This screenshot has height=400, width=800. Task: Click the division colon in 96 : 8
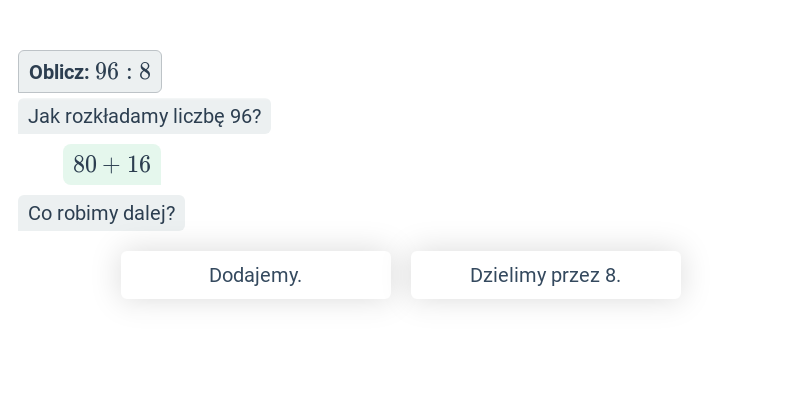(129, 72)
